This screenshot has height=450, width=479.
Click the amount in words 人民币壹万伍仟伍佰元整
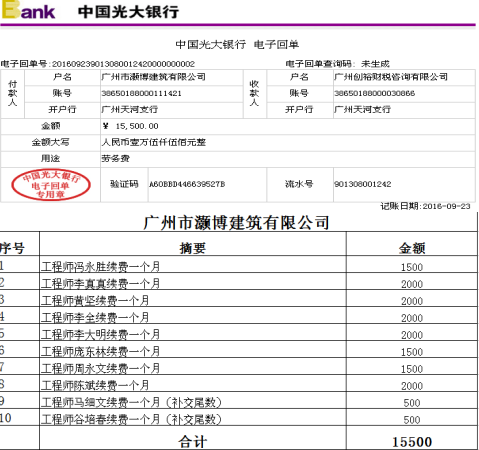point(154,142)
